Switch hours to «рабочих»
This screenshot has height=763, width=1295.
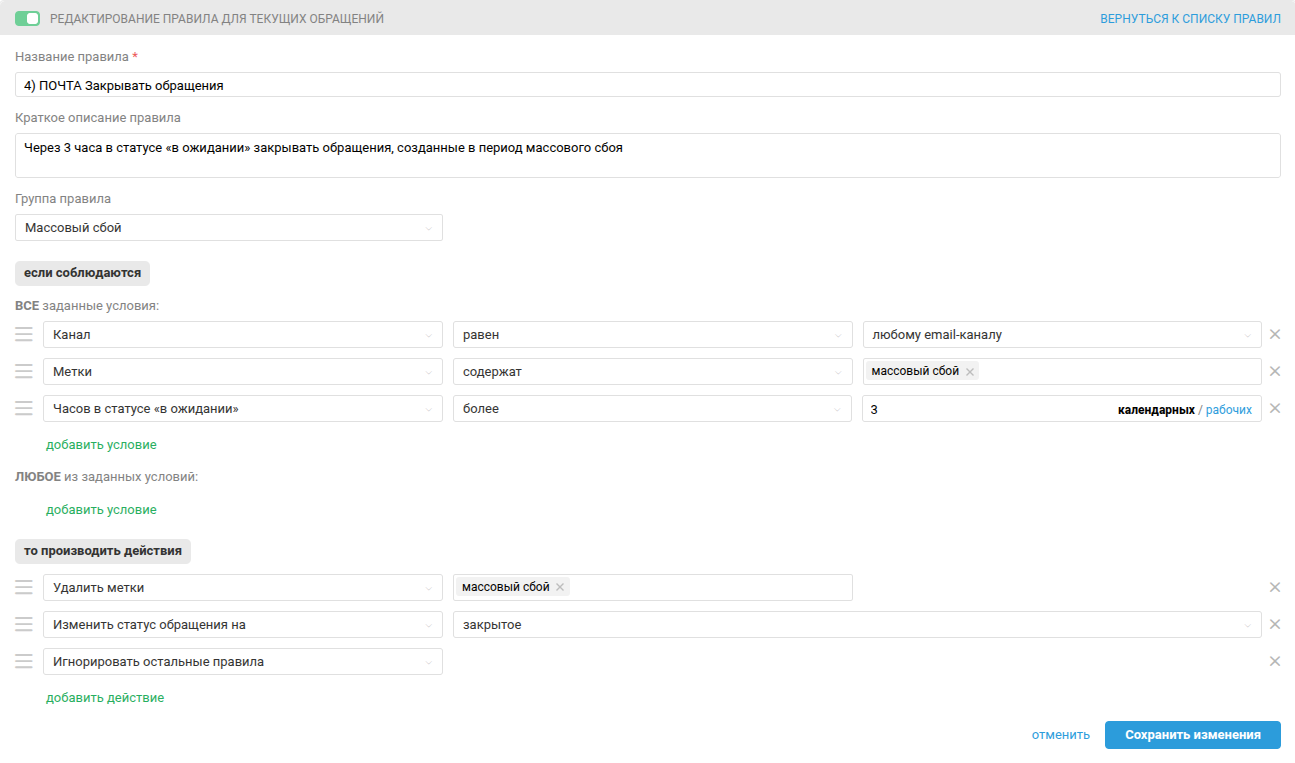(x=1229, y=410)
